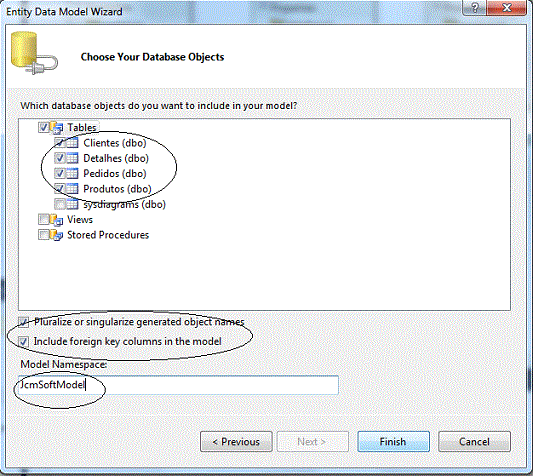Select the Clientes (dbo) tree item label
The height and width of the screenshot is (476, 533).
(x=115, y=143)
